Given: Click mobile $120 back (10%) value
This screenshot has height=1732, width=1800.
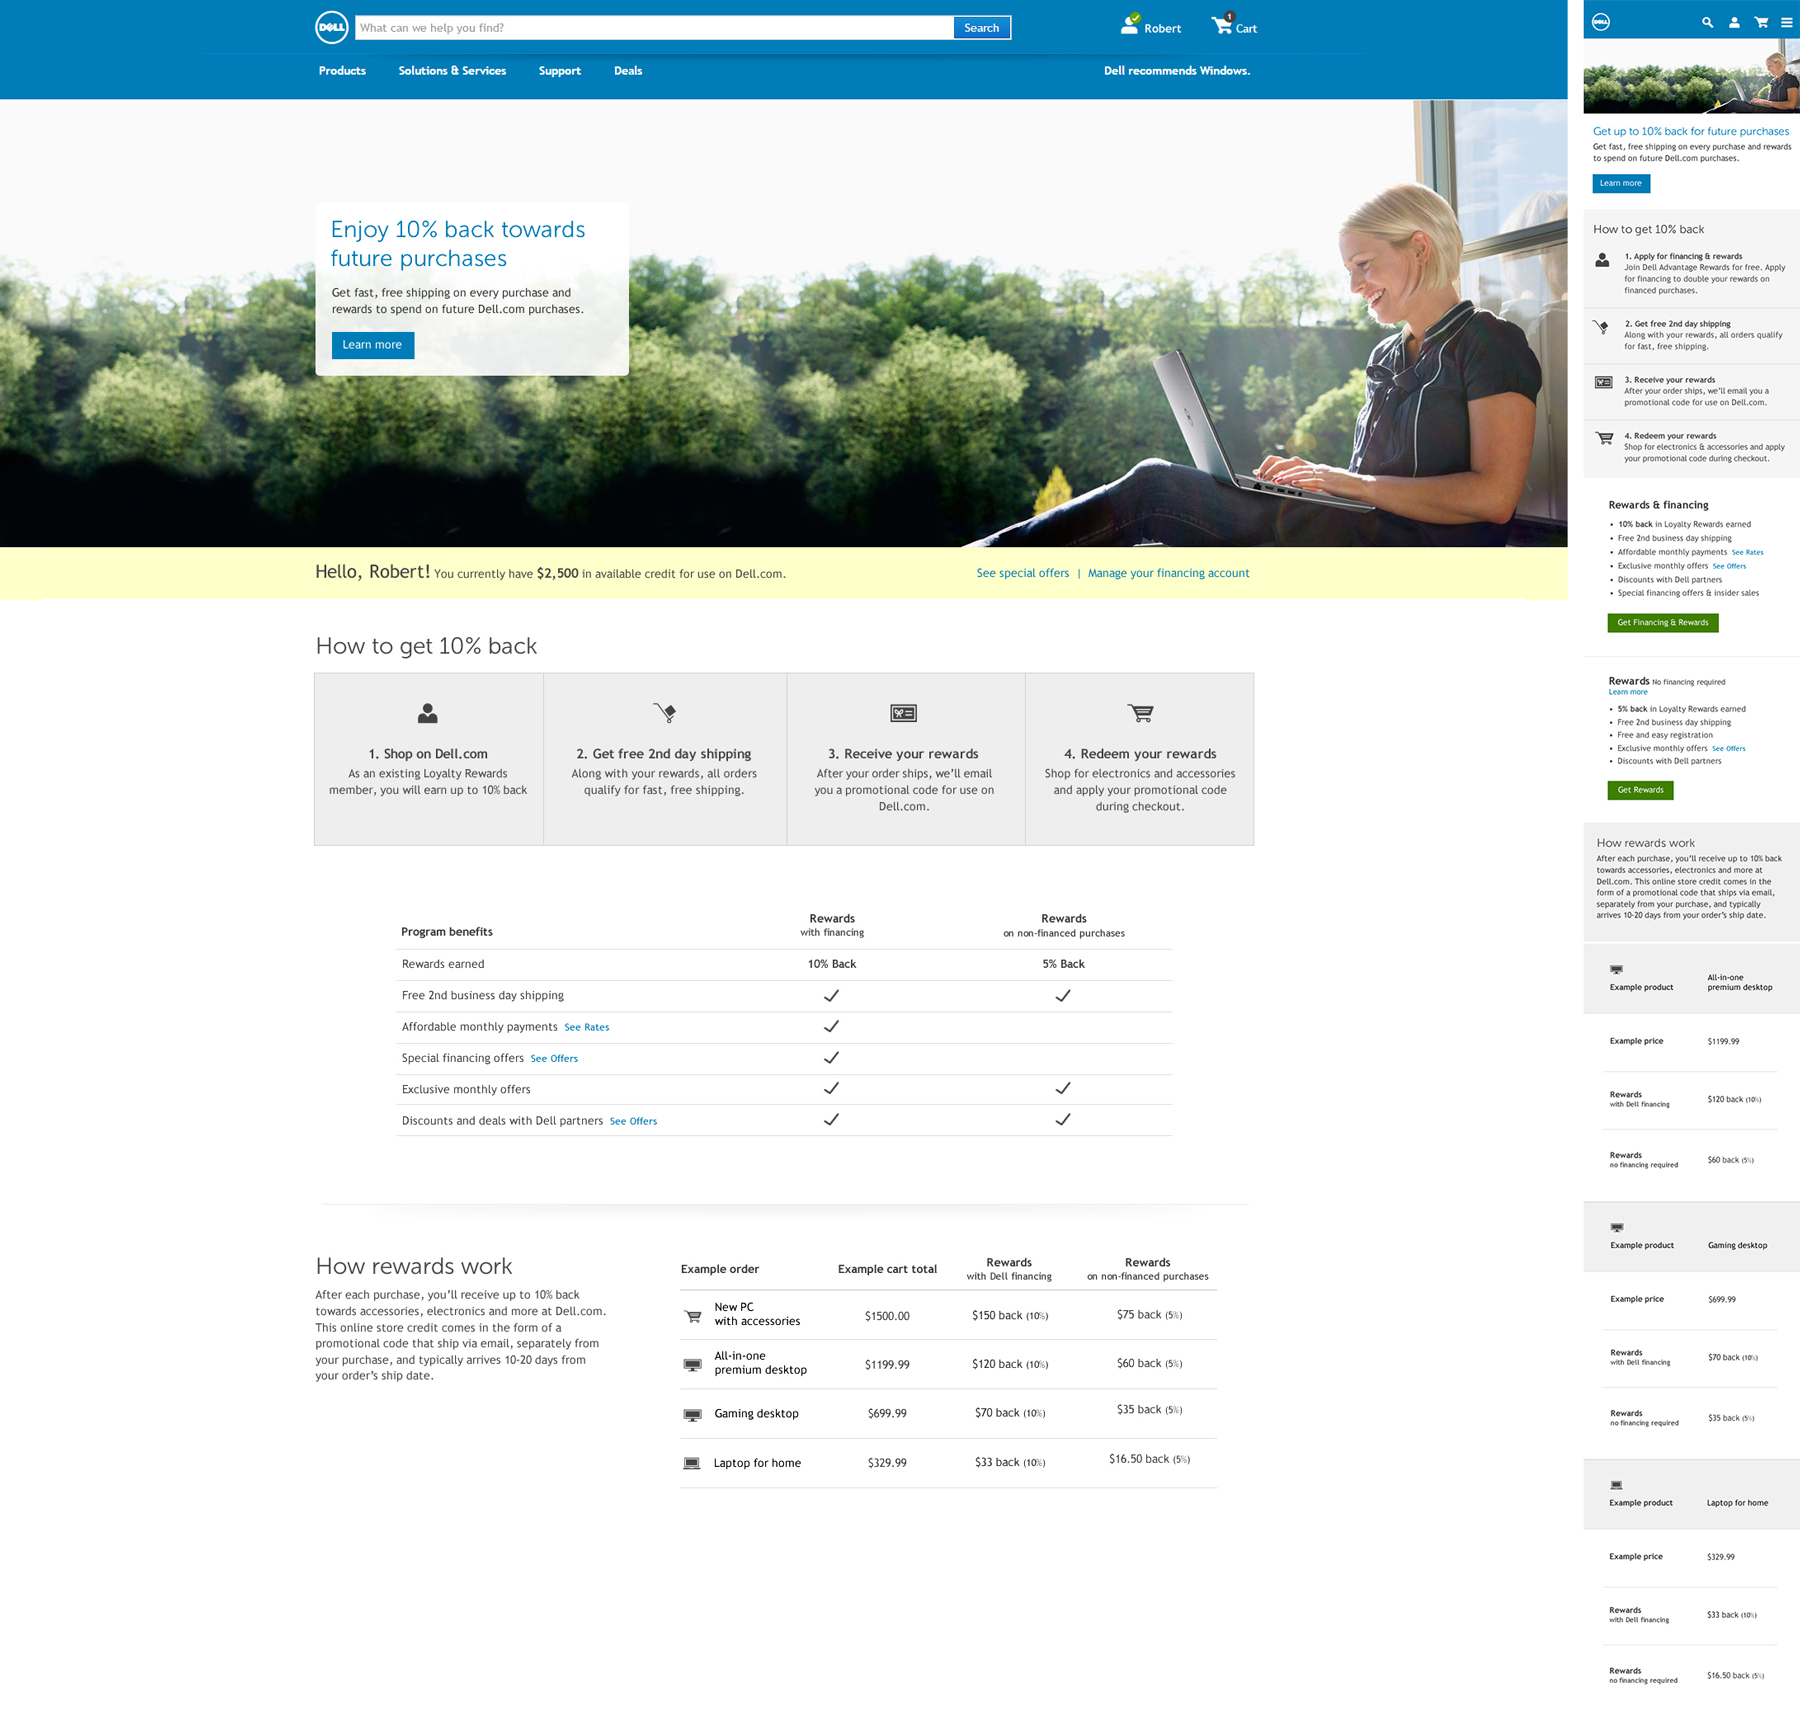Looking at the screenshot, I should click(x=1734, y=1099).
